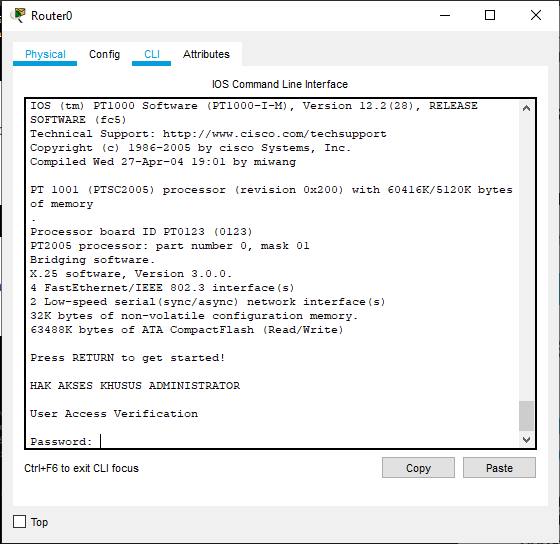
Task: Click 'Processor board ID PT0123' line
Action: (141, 232)
